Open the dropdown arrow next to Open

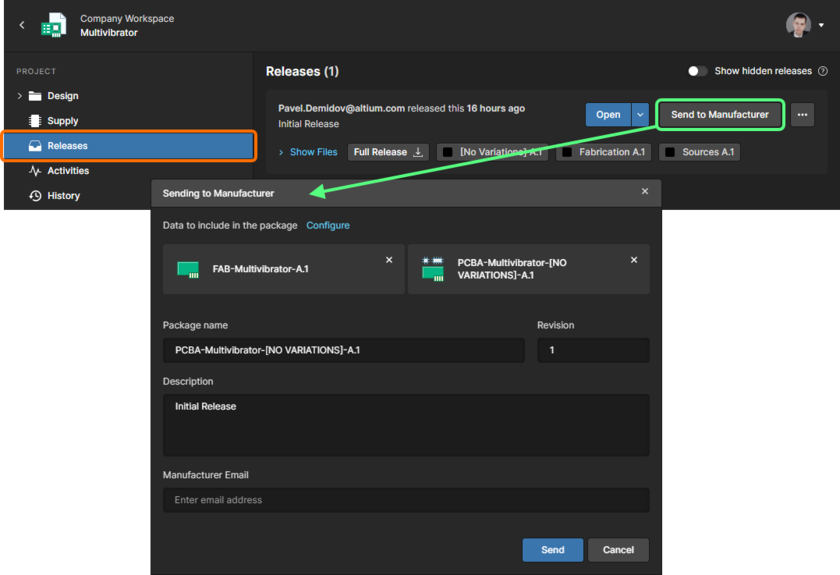(640, 115)
